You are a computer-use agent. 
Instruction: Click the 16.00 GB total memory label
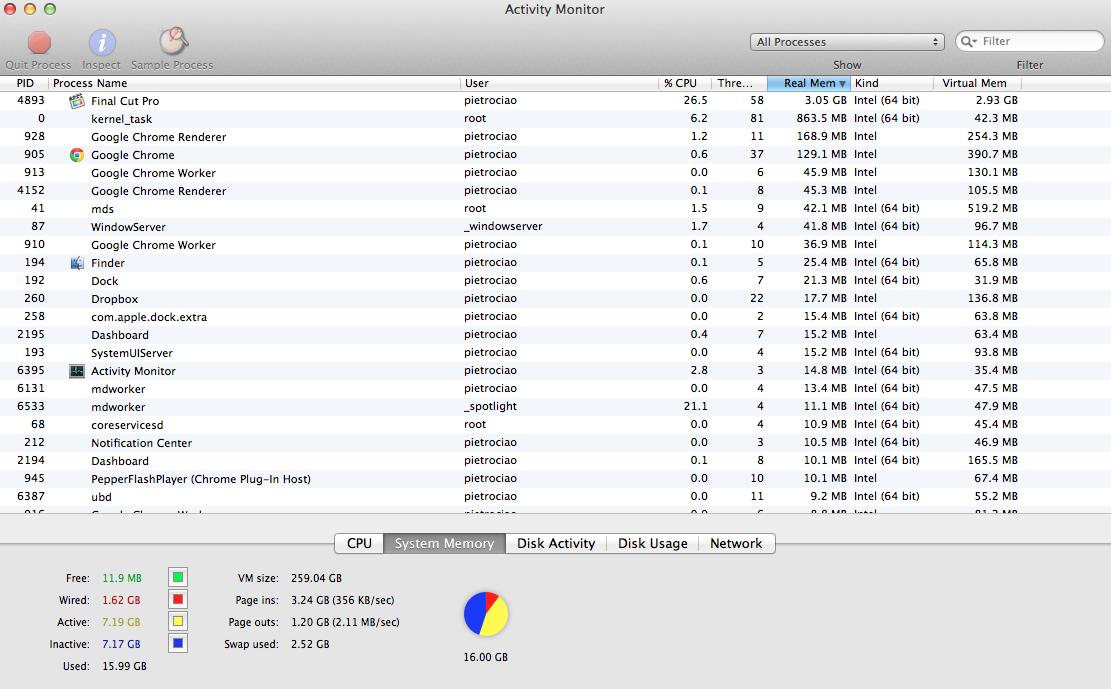(486, 657)
